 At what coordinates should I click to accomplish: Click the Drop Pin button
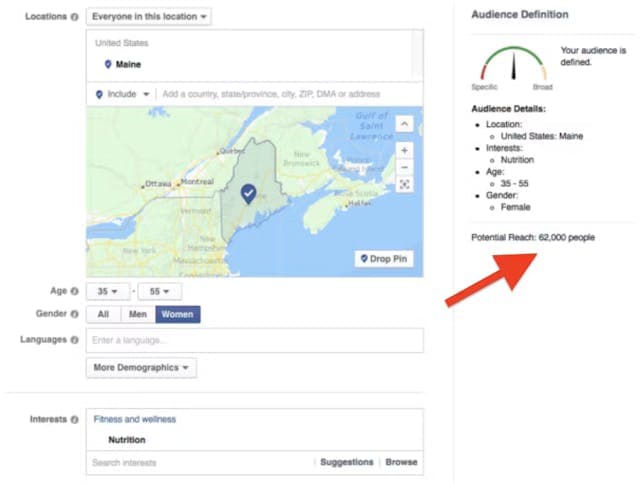click(x=384, y=259)
